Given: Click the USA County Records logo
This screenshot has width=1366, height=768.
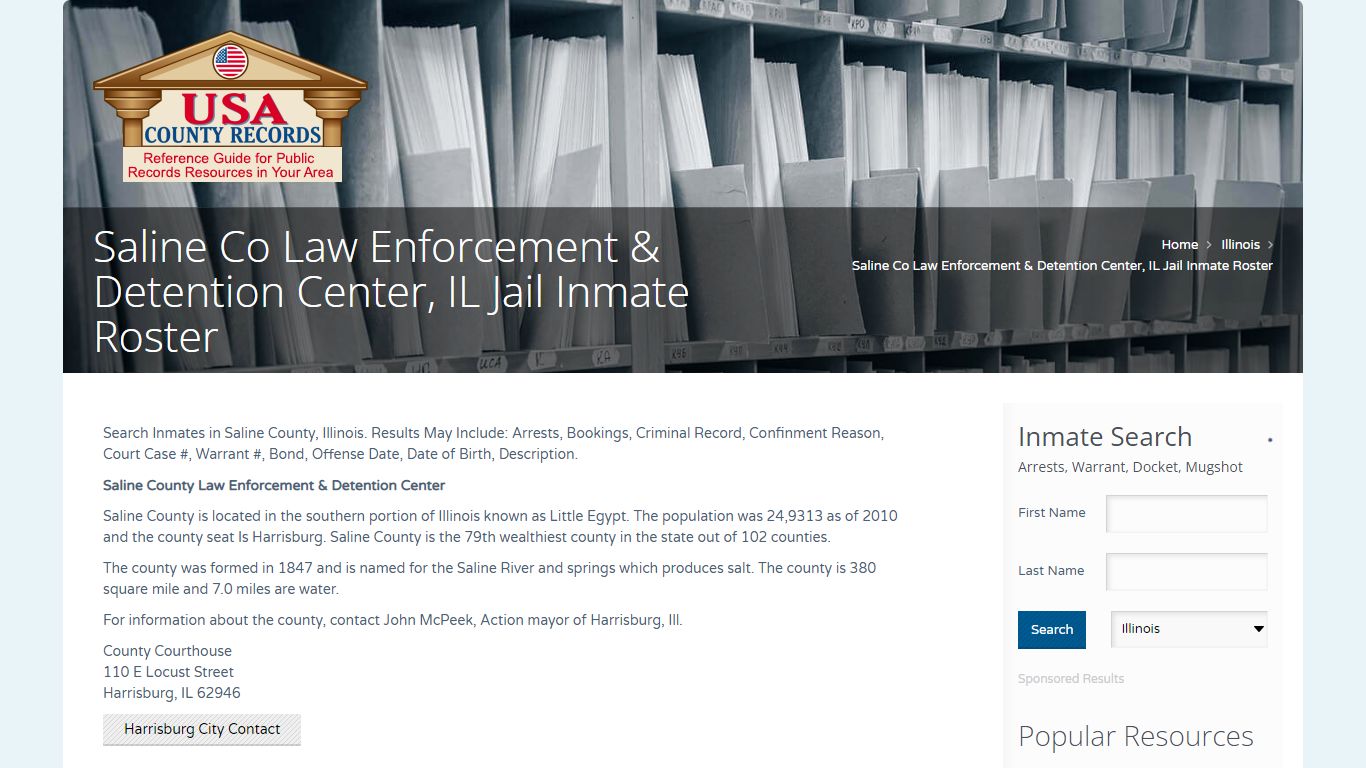Looking at the screenshot, I should 230,110.
